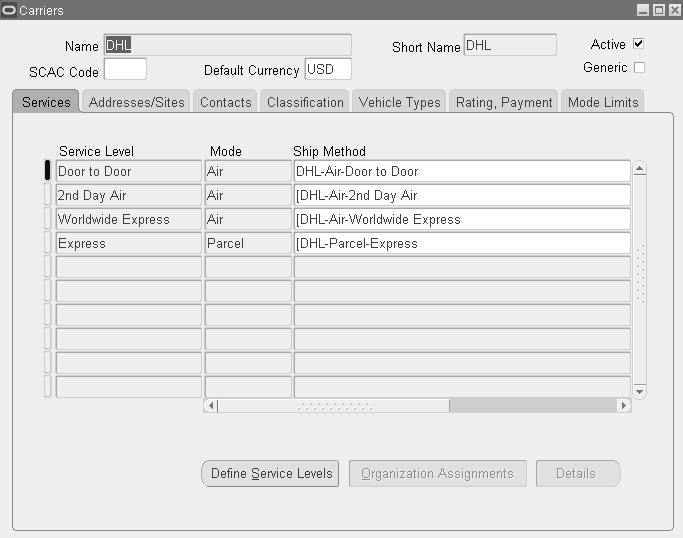
Task: Enable the Generic checkbox
Action: [x=639, y=68]
